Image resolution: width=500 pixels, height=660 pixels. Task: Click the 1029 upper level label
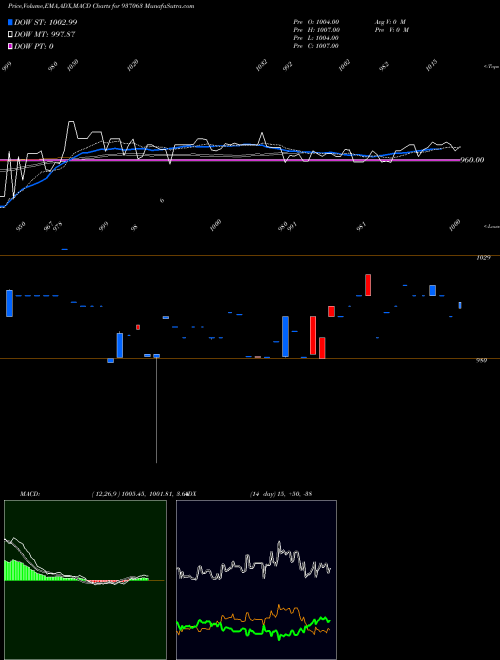tap(483, 258)
